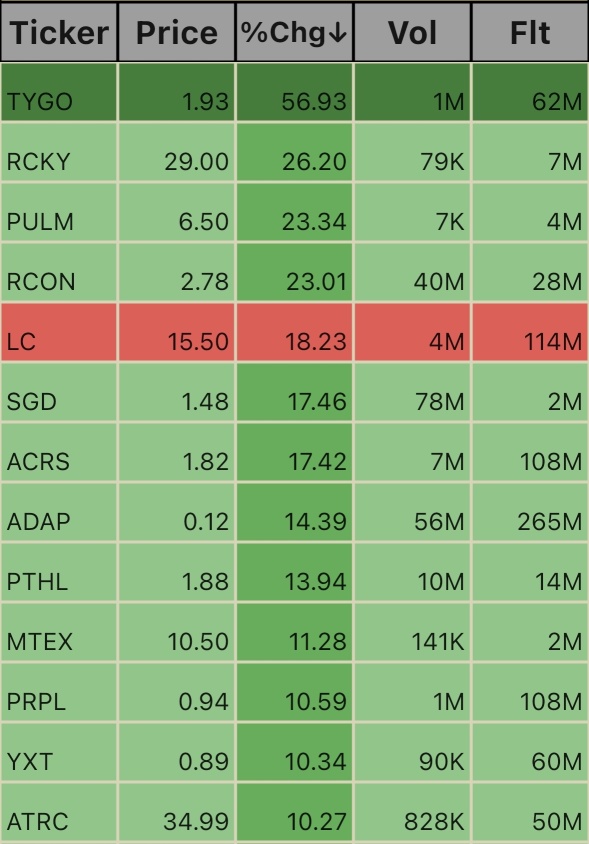Sort by the Price column header
This screenshot has height=844, width=589.
click(177, 32)
